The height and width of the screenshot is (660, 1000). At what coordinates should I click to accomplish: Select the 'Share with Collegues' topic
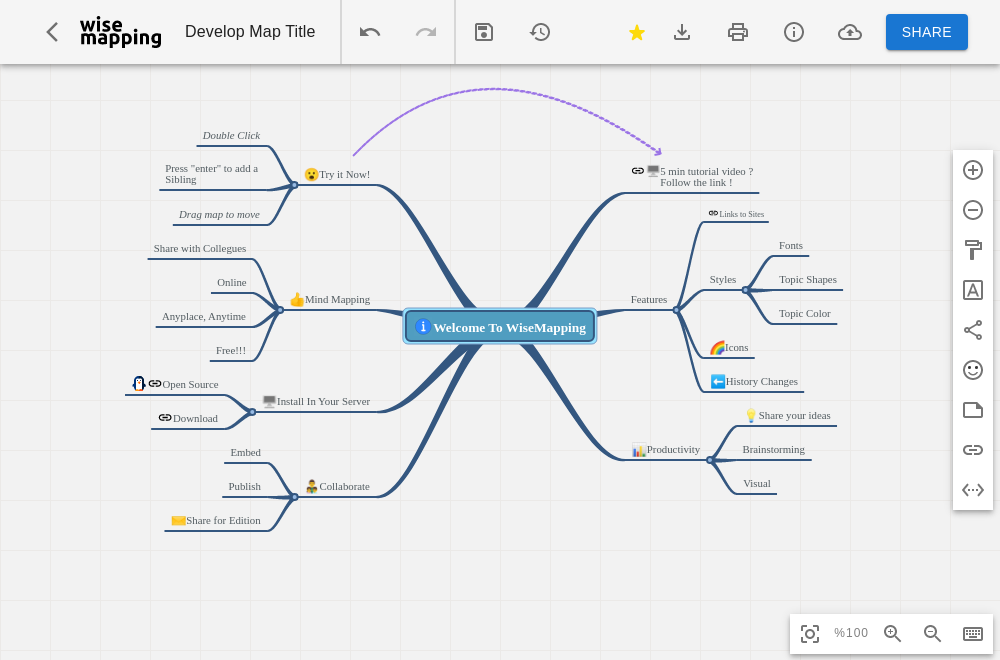(200, 248)
